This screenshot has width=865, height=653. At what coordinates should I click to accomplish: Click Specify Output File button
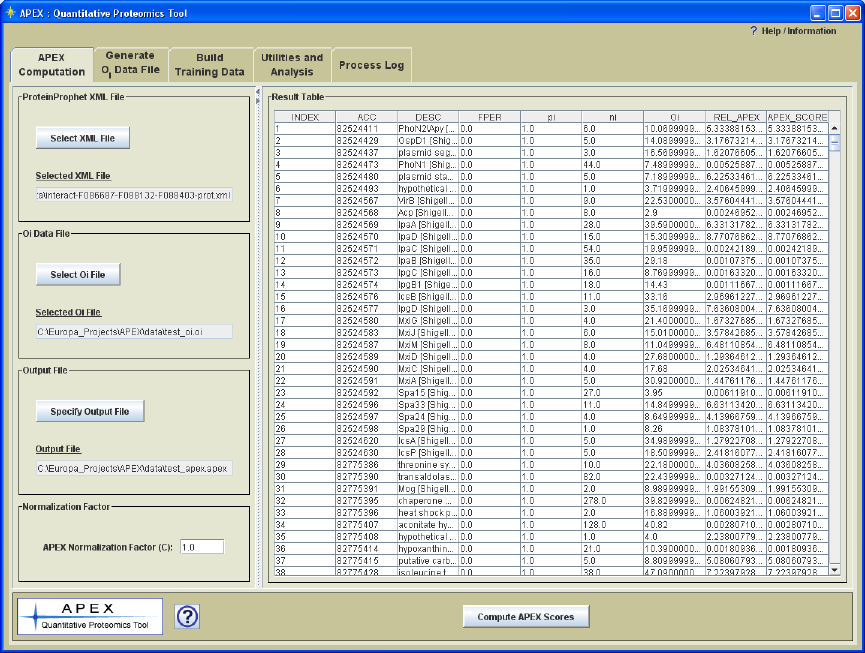pyautogui.click(x=90, y=411)
